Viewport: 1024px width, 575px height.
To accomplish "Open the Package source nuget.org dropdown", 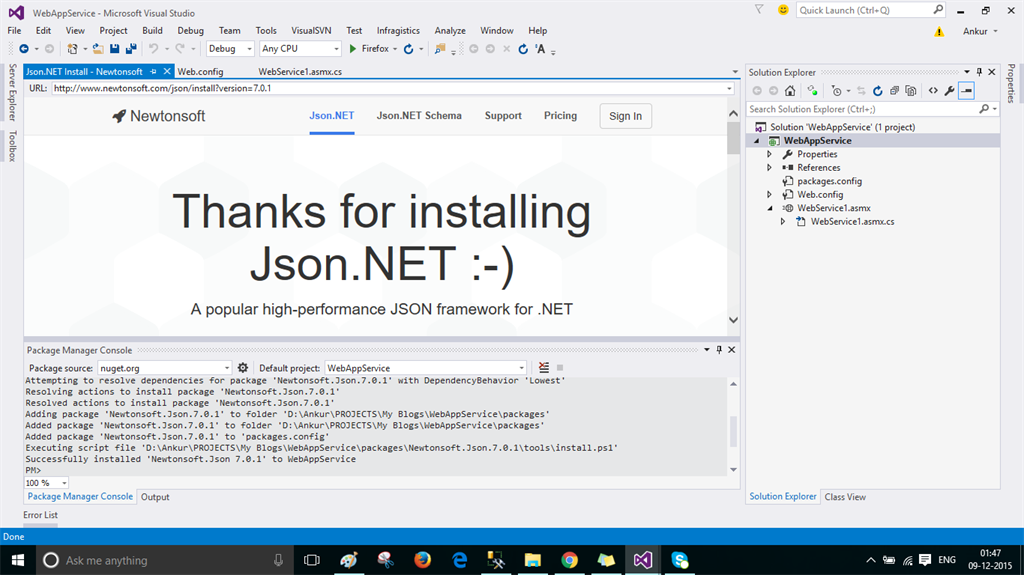I will pyautogui.click(x=227, y=368).
